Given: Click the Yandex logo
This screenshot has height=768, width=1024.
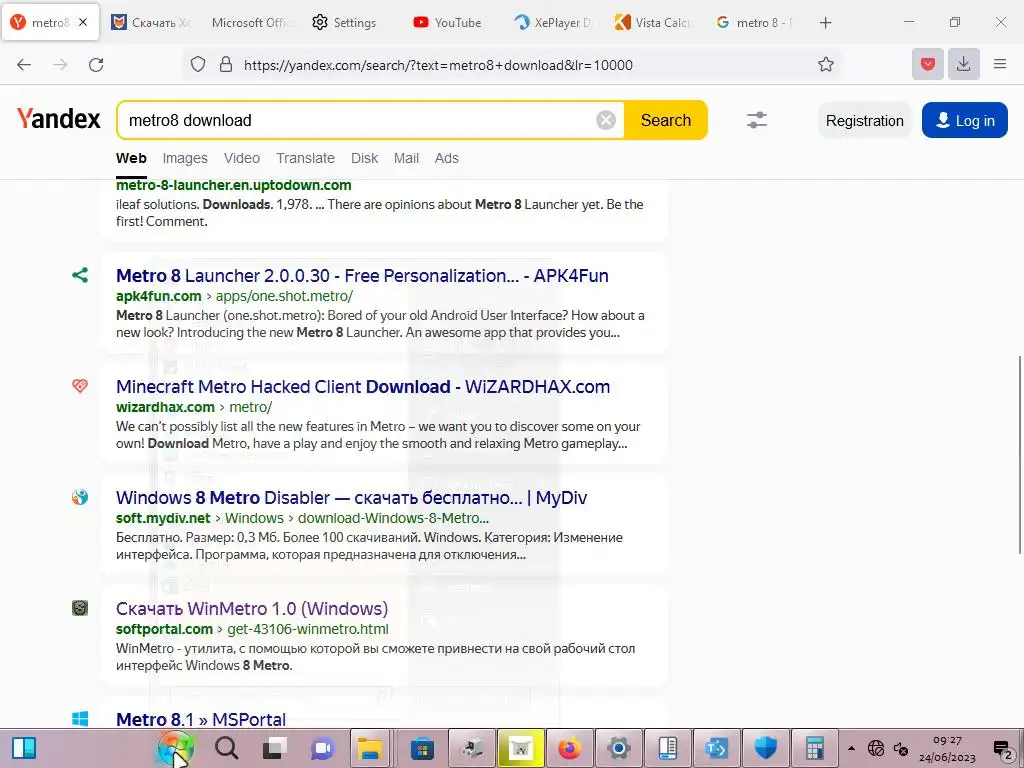Looking at the screenshot, I should coord(59,119).
